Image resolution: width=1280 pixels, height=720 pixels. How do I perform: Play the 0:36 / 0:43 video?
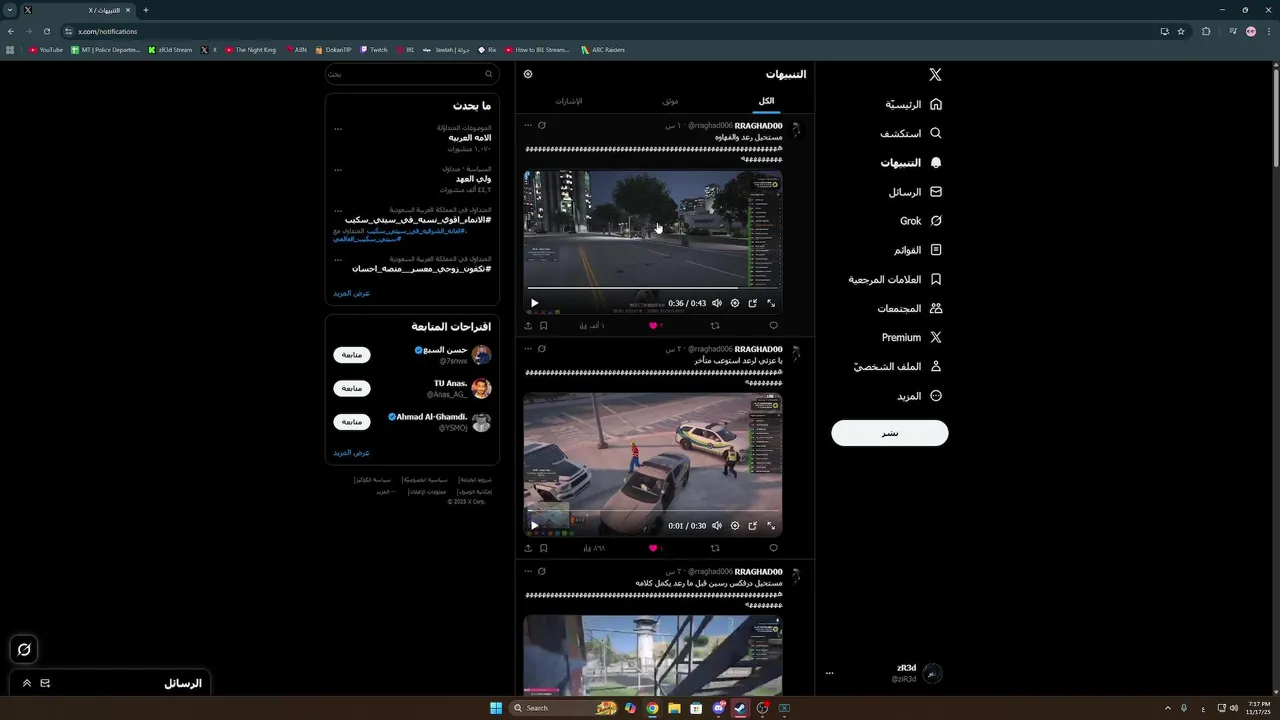[534, 303]
